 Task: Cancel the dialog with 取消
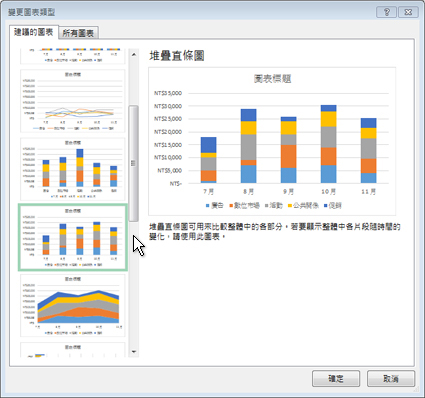coord(391,379)
